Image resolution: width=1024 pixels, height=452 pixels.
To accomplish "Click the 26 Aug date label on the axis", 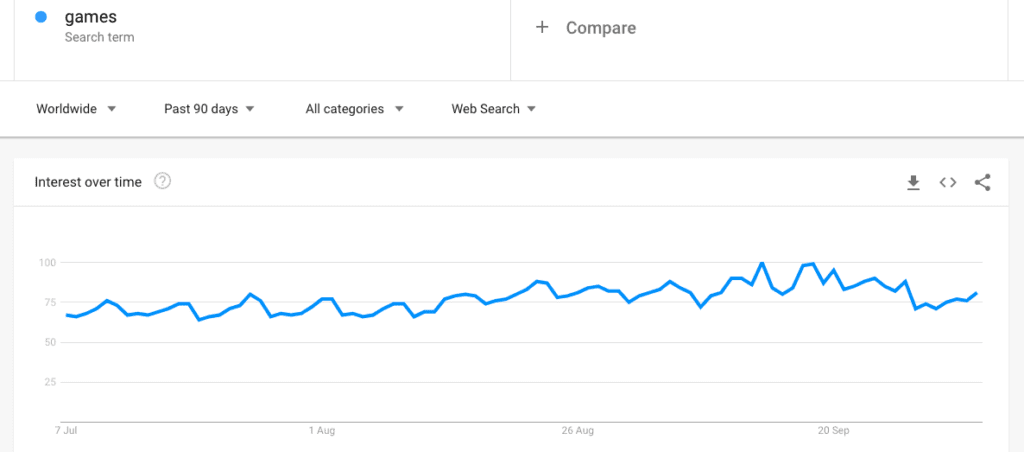I will point(578,431).
